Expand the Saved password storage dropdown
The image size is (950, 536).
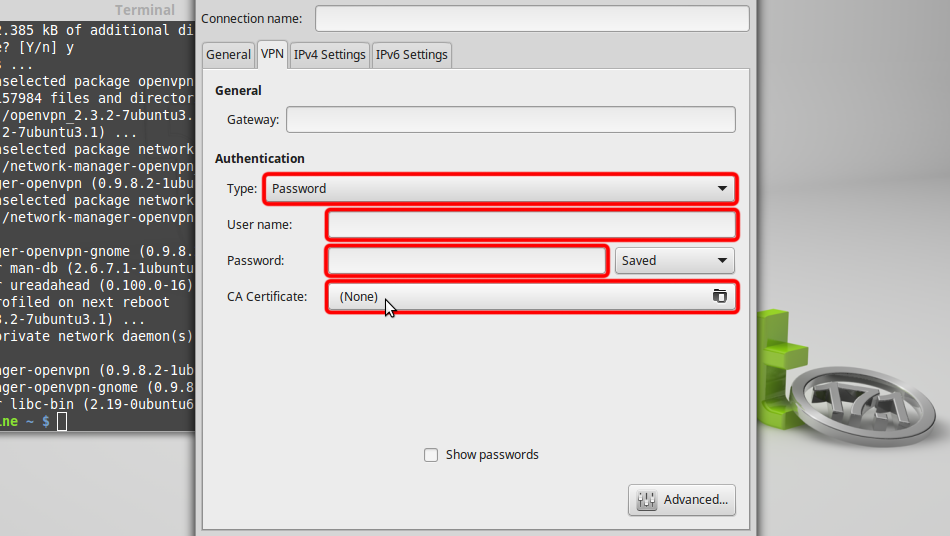(675, 261)
